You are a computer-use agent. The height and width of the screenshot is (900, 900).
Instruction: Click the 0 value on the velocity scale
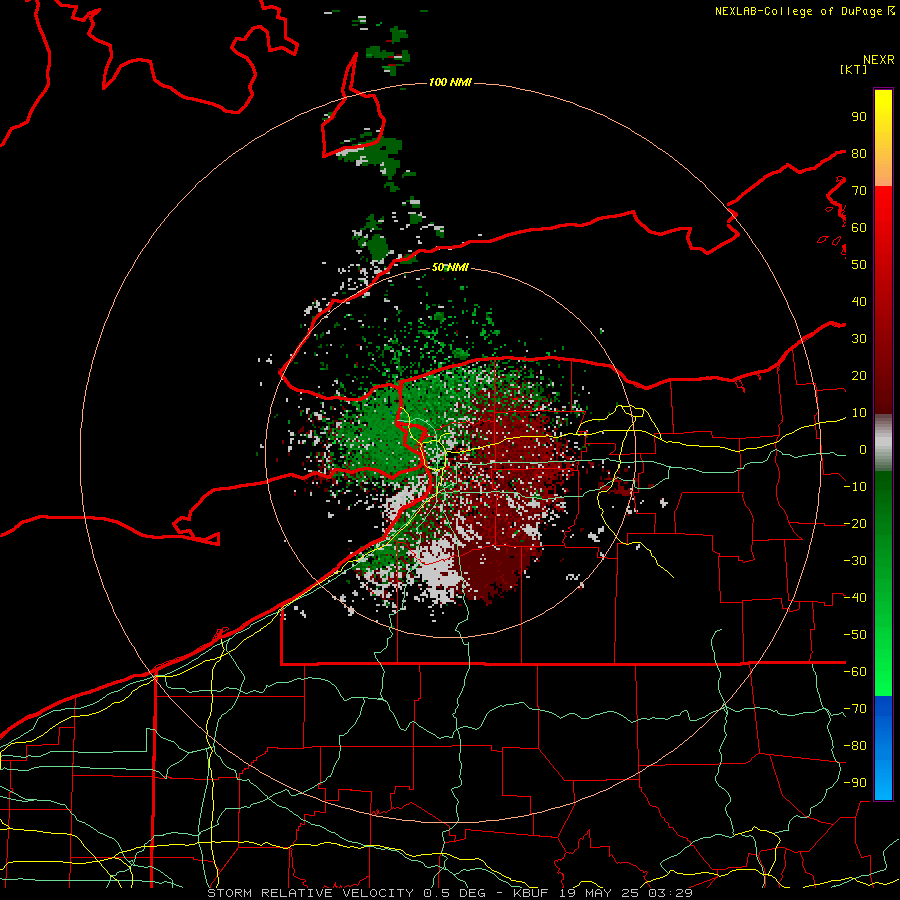point(863,450)
